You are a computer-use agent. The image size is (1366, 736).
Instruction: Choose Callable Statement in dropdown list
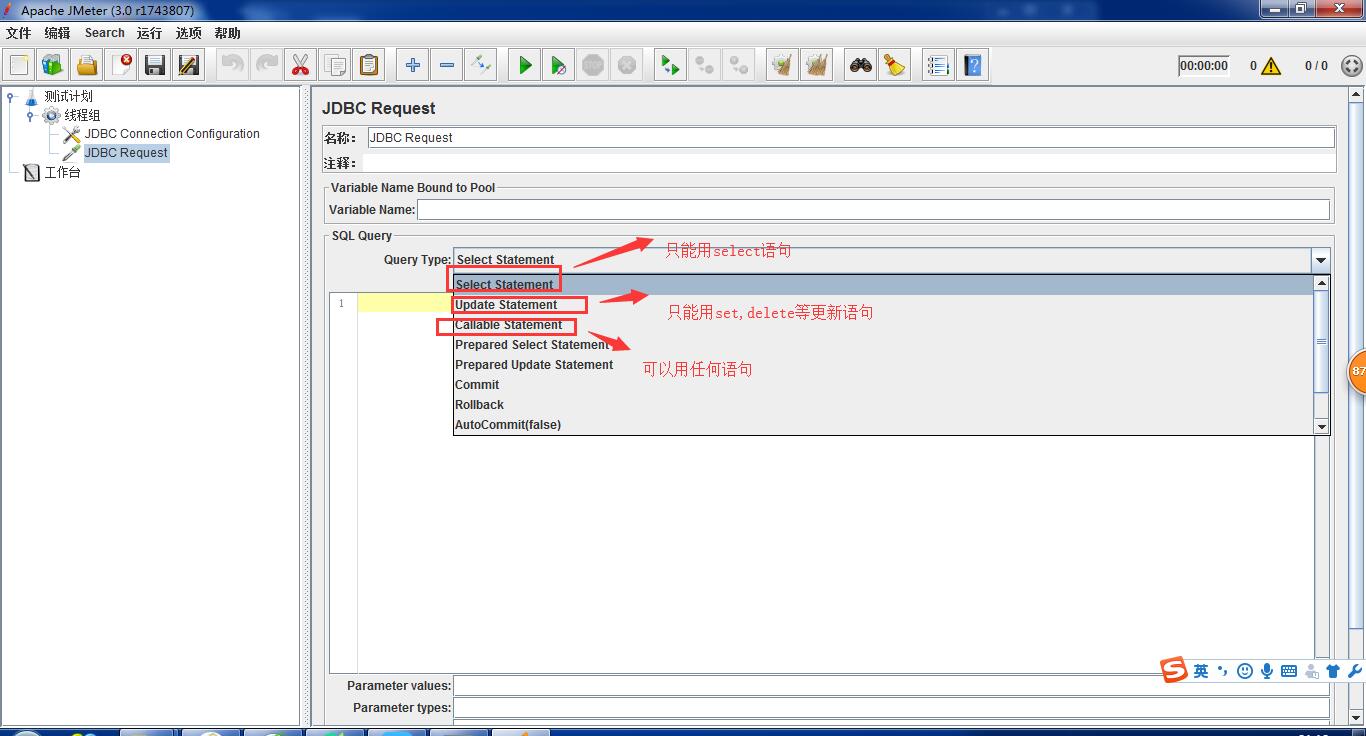click(x=884, y=325)
